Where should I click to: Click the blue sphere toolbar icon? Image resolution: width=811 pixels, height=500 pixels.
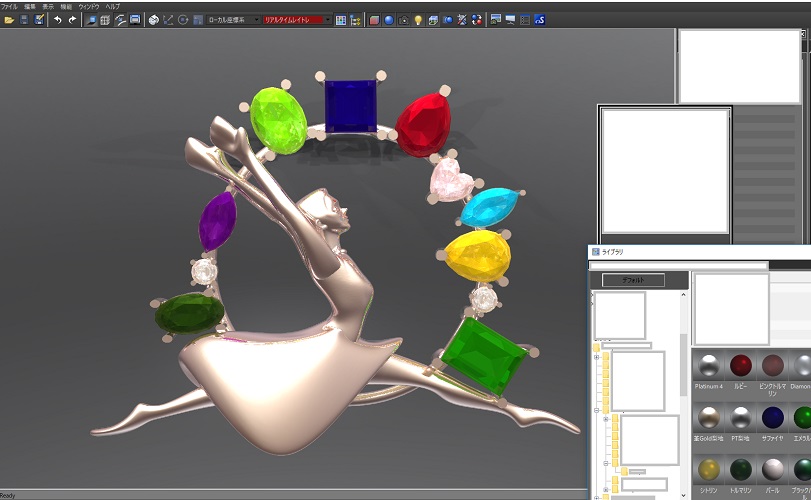click(x=389, y=20)
